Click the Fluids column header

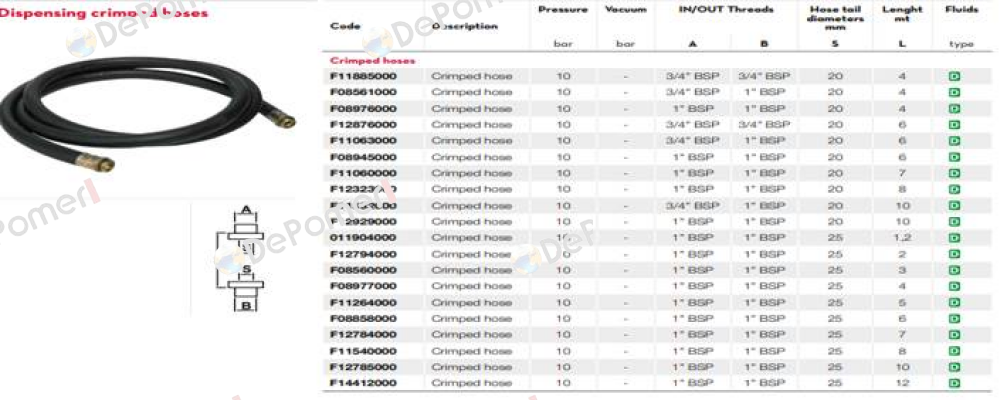pyautogui.click(x=961, y=10)
